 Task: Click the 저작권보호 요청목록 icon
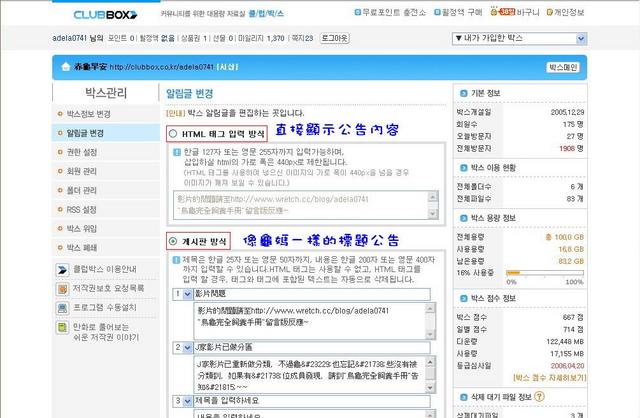click(x=62, y=289)
